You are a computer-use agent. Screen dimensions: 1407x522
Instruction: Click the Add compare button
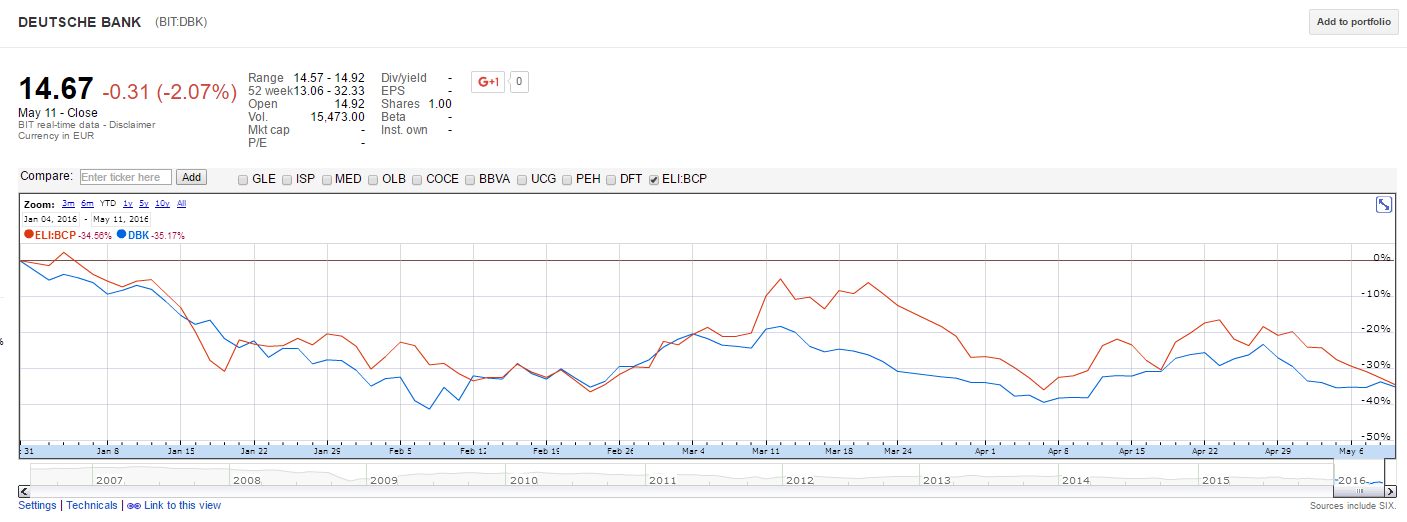click(x=191, y=177)
